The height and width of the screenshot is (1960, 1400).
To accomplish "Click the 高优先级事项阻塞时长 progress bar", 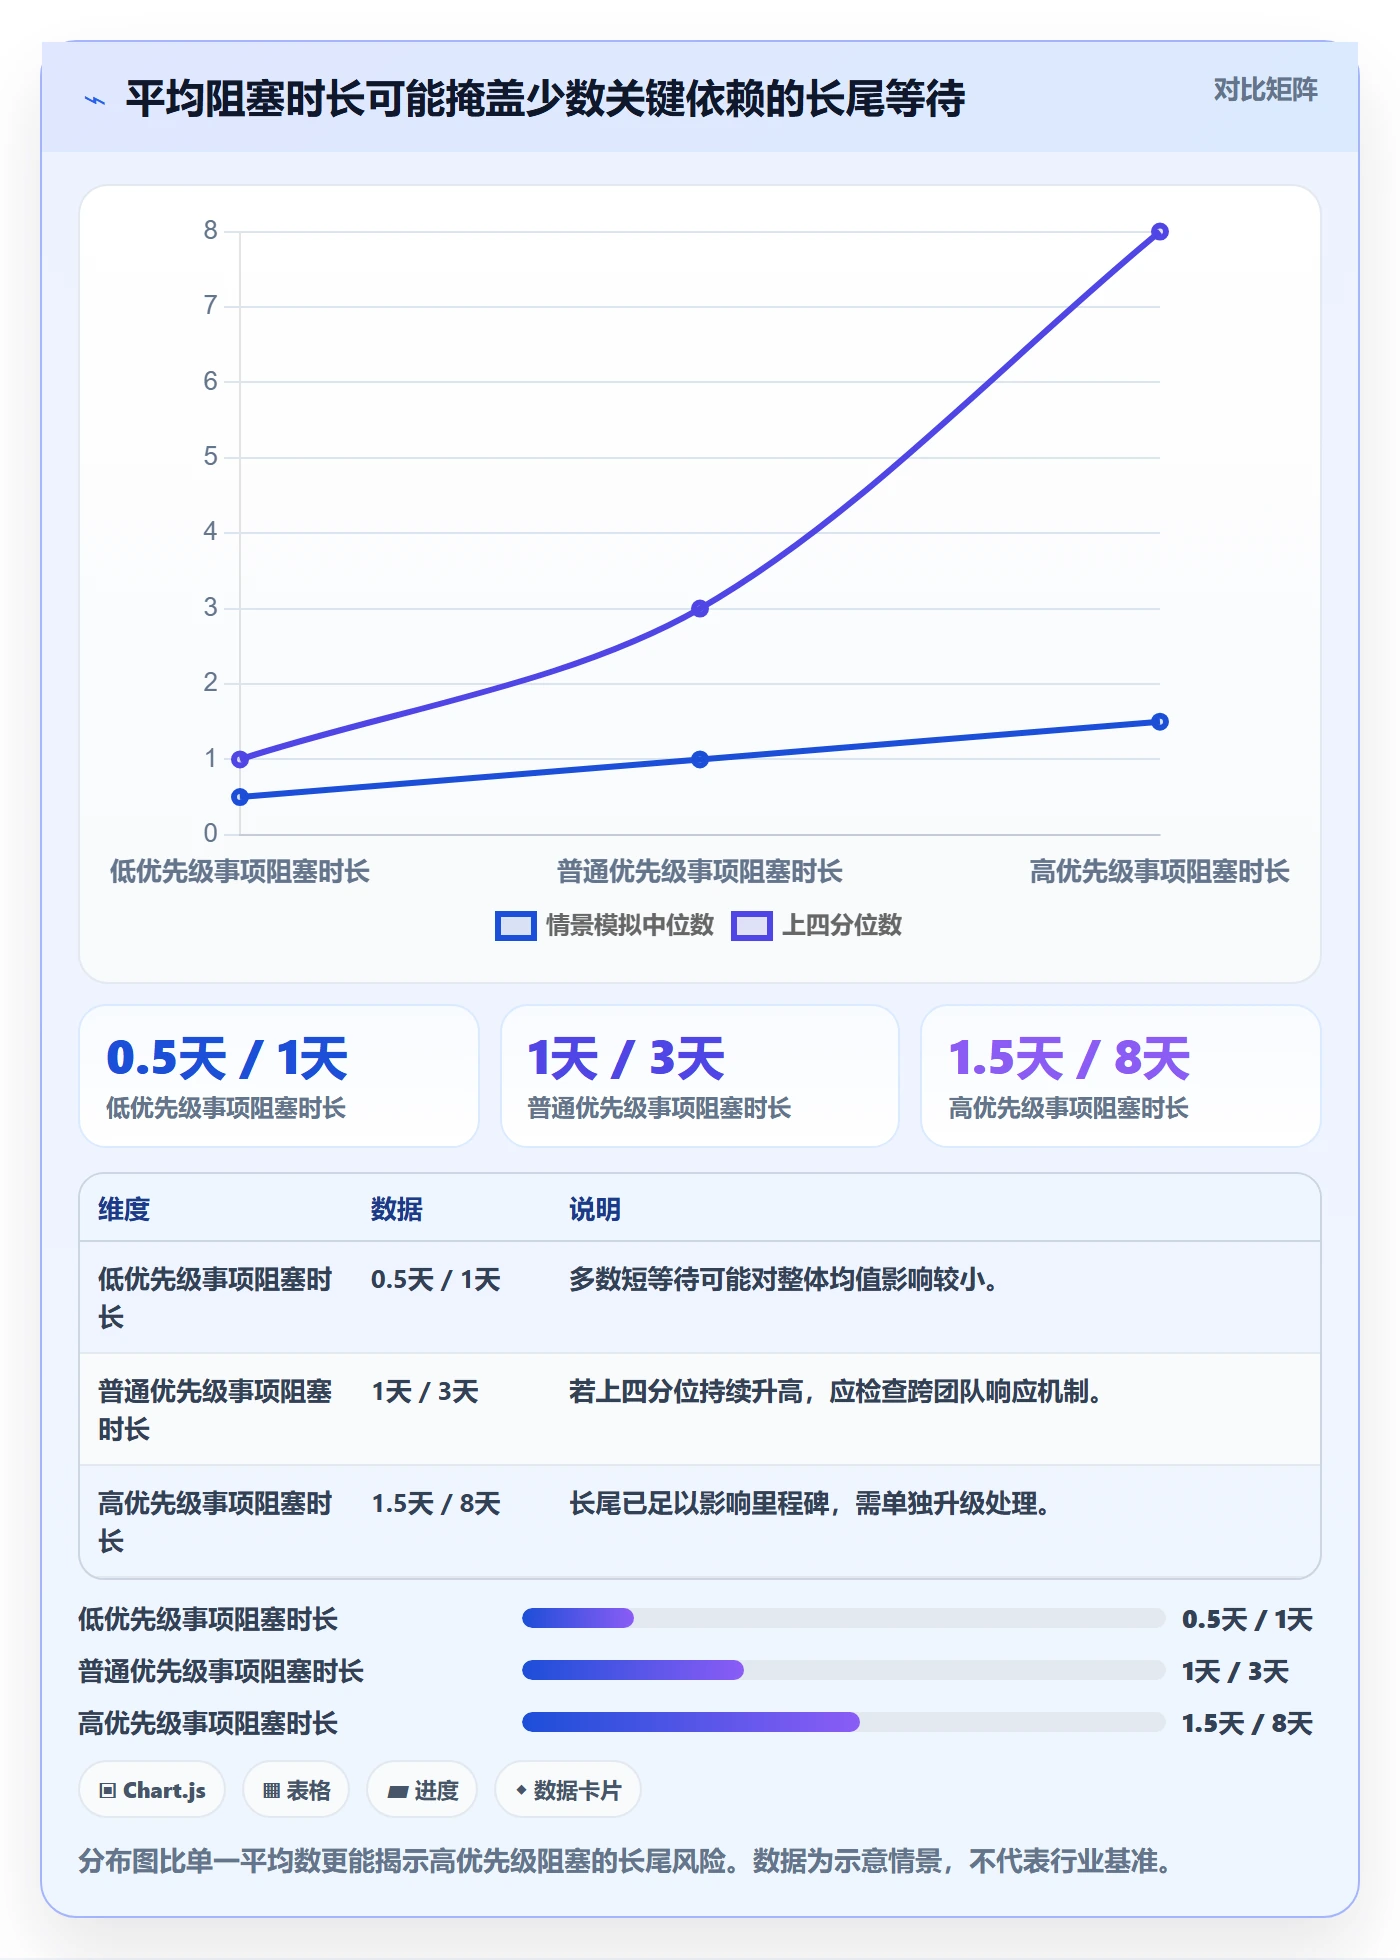I will click(x=843, y=1722).
